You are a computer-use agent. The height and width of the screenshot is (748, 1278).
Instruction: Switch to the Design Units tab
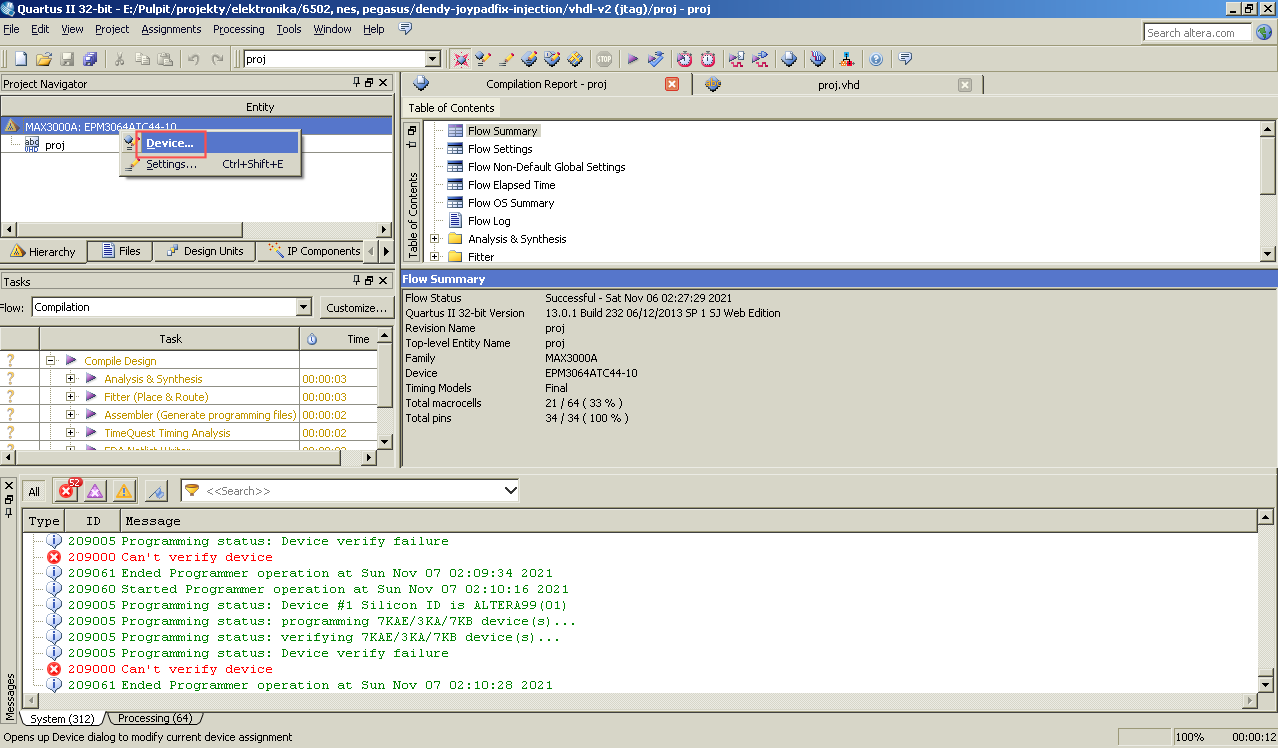[x=204, y=251]
